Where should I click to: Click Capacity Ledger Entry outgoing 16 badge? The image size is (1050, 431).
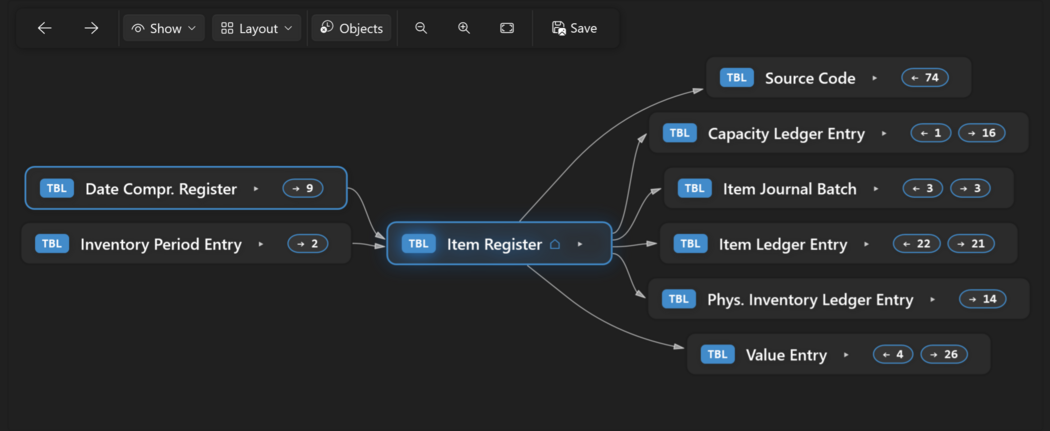(x=982, y=133)
